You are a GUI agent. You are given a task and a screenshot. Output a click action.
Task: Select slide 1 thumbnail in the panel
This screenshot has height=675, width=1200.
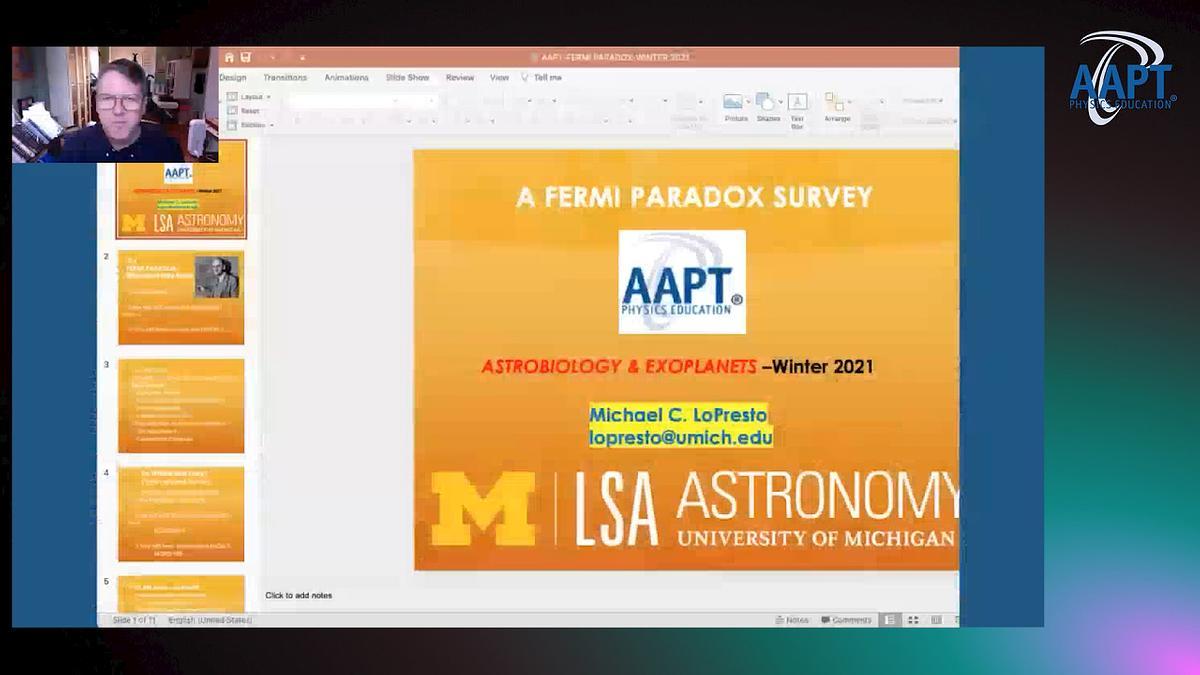pyautogui.click(x=181, y=189)
